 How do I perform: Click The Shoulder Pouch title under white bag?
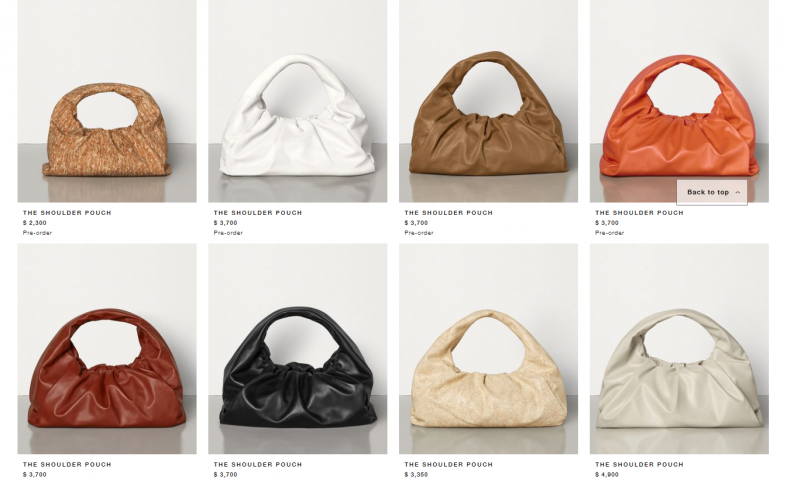click(x=258, y=213)
